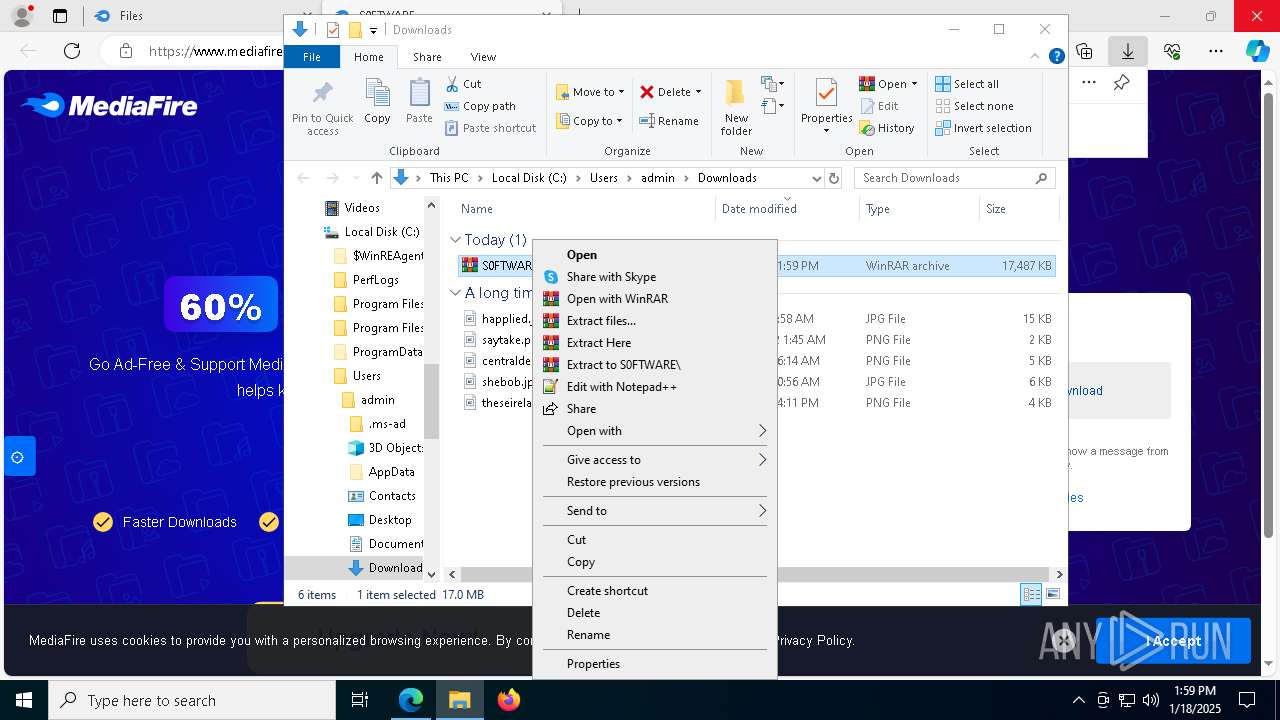Click the Edge Downloads toolbar icon
The height and width of the screenshot is (720, 1280).
[x=1128, y=50]
